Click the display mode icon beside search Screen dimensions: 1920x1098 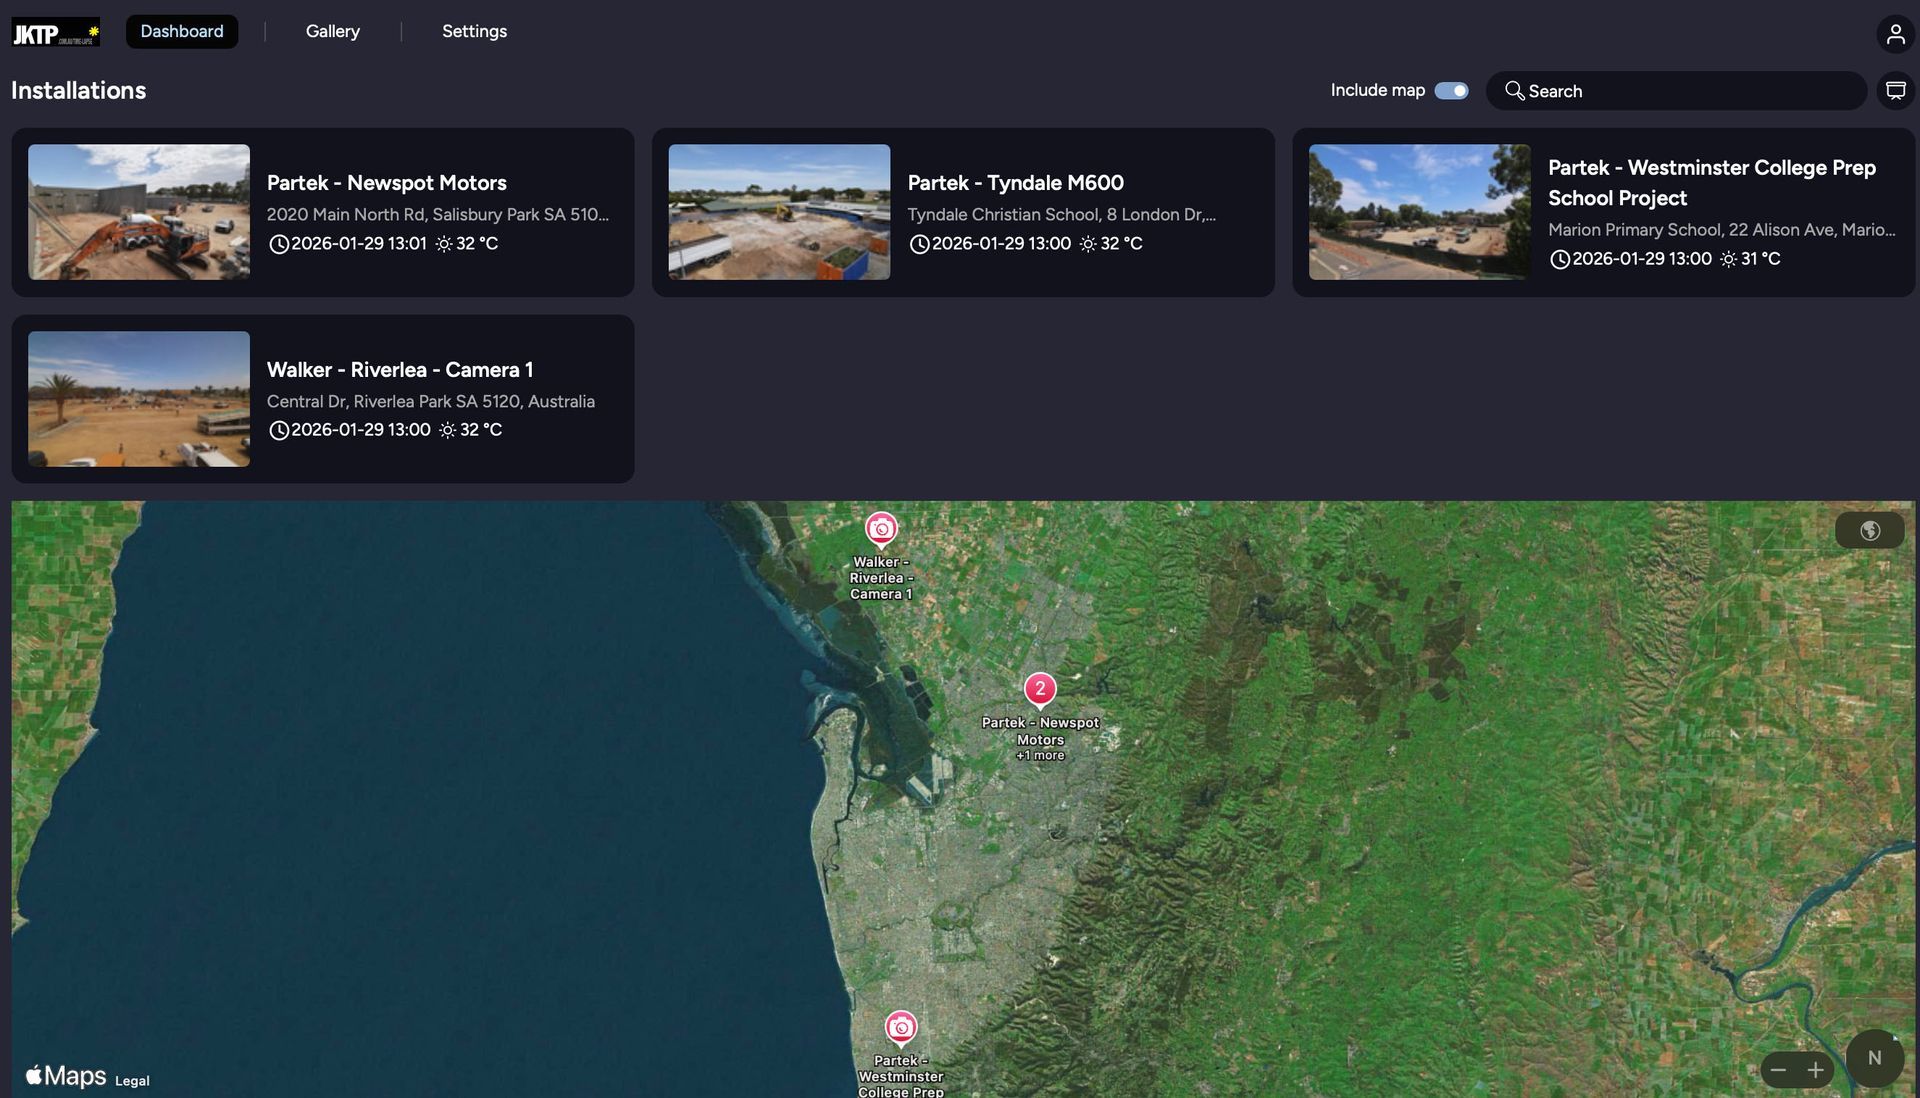[1895, 91]
